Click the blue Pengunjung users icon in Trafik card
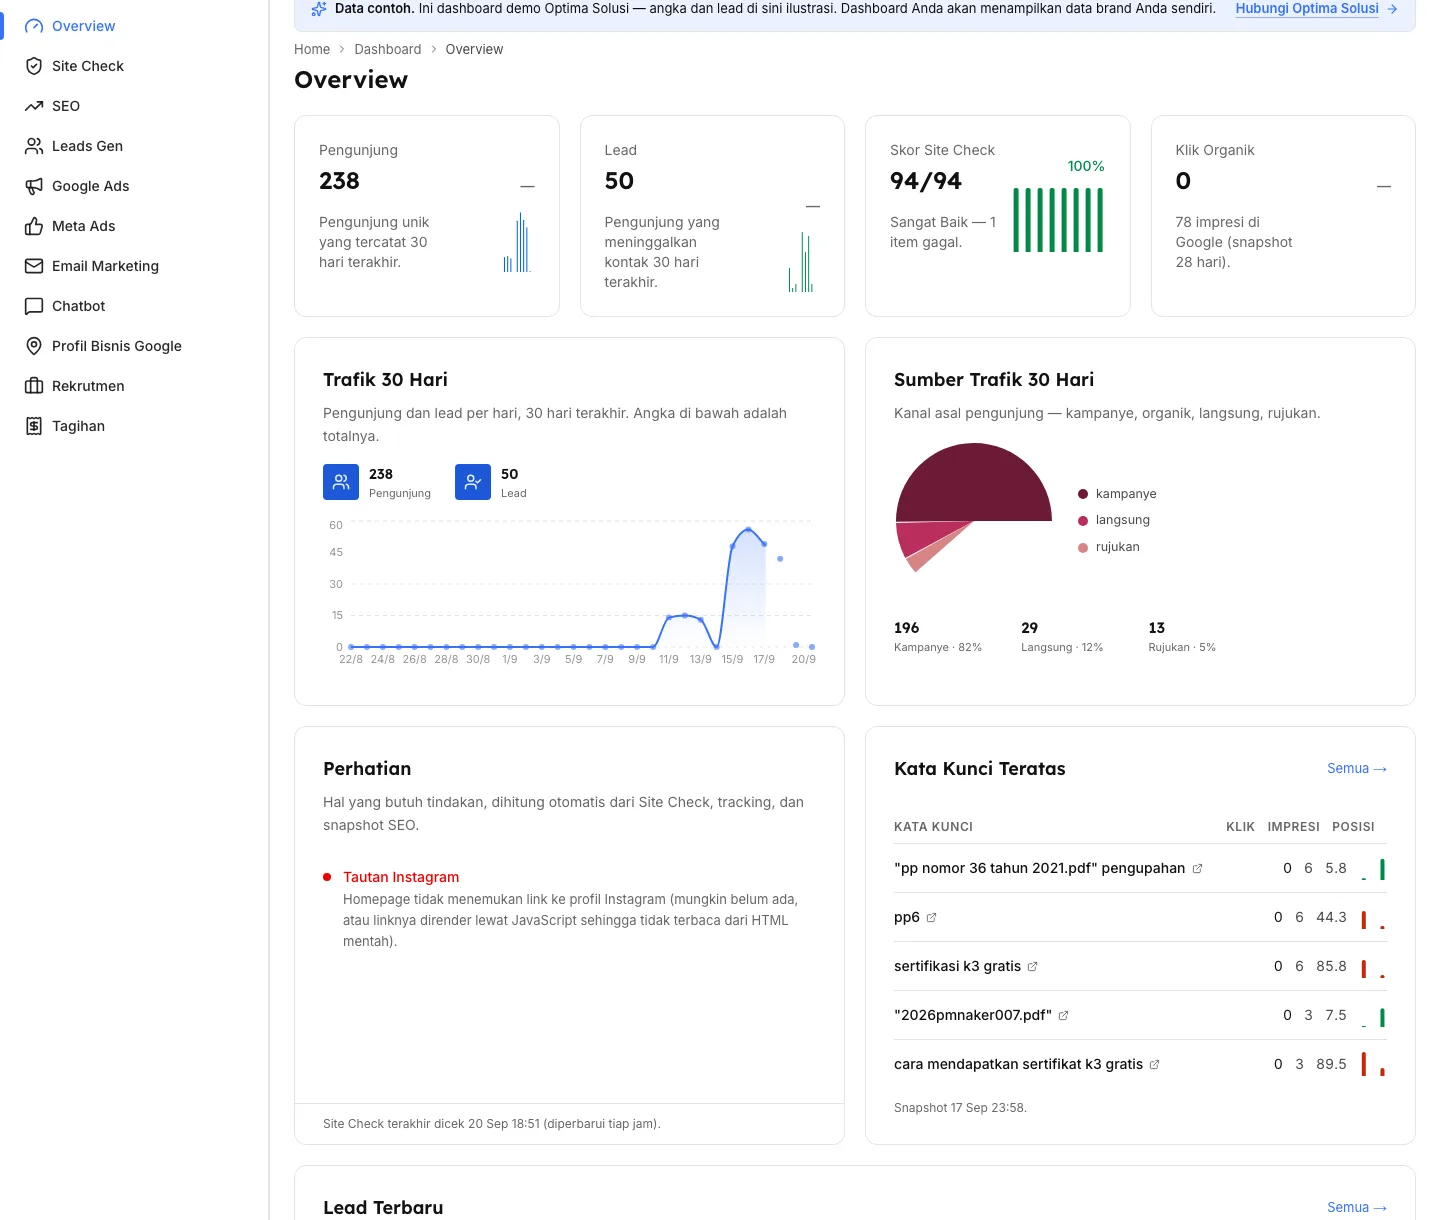The width and height of the screenshot is (1440, 1220). [341, 482]
